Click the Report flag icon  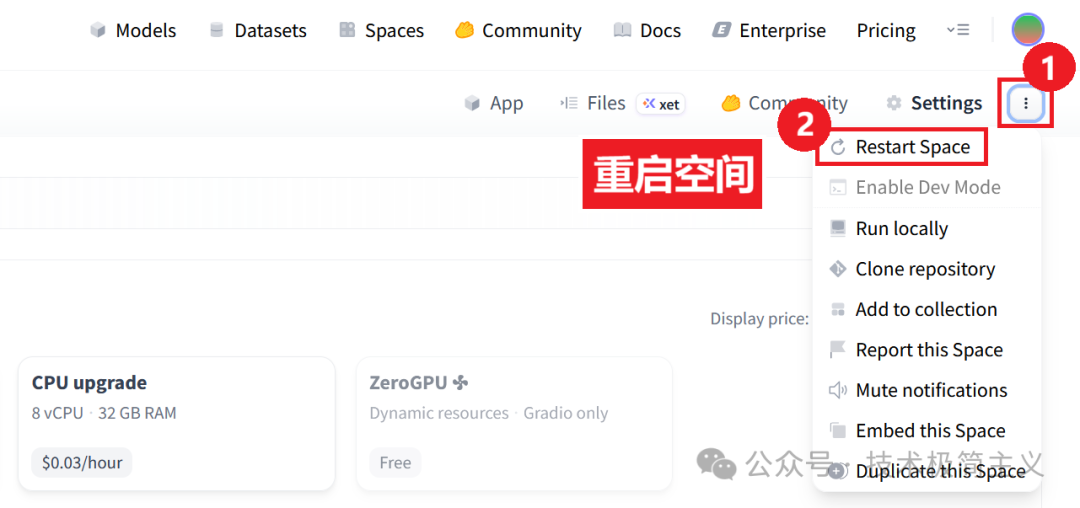[838, 350]
